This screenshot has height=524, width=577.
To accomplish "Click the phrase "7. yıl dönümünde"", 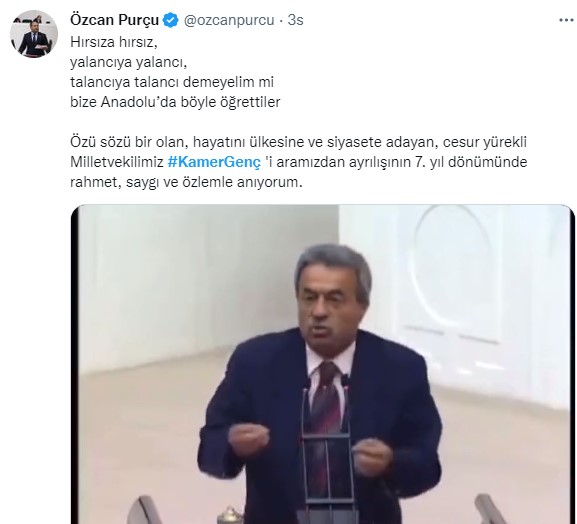I will [x=471, y=162].
